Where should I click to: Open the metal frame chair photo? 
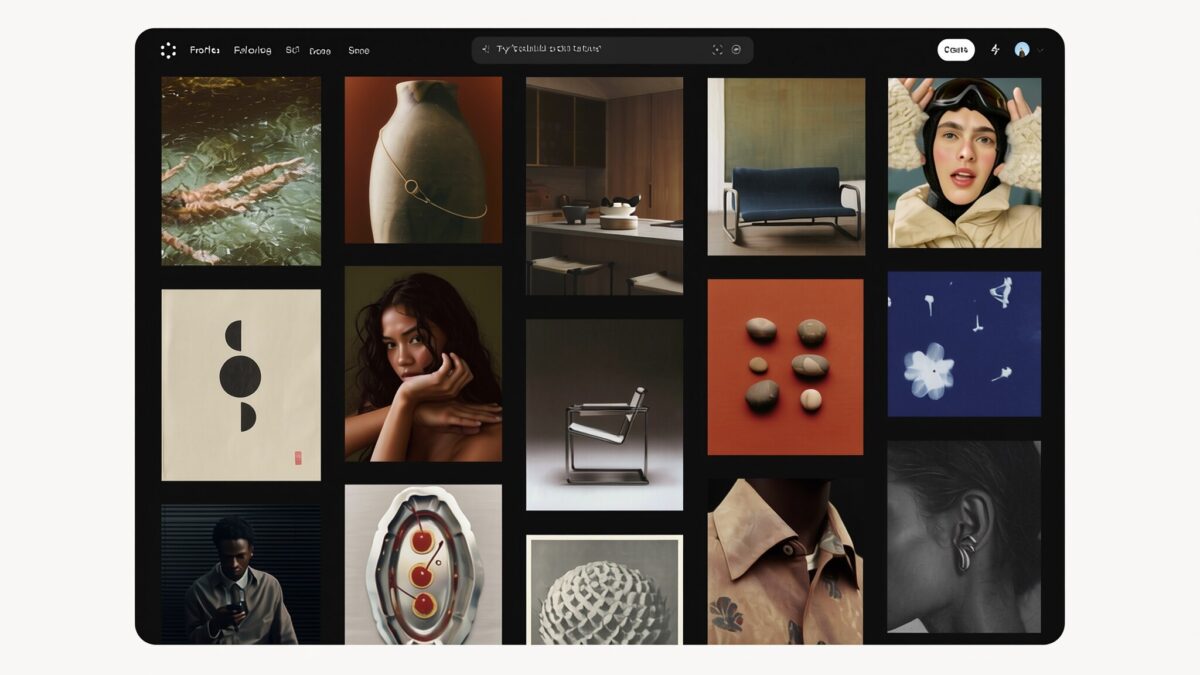pos(604,414)
